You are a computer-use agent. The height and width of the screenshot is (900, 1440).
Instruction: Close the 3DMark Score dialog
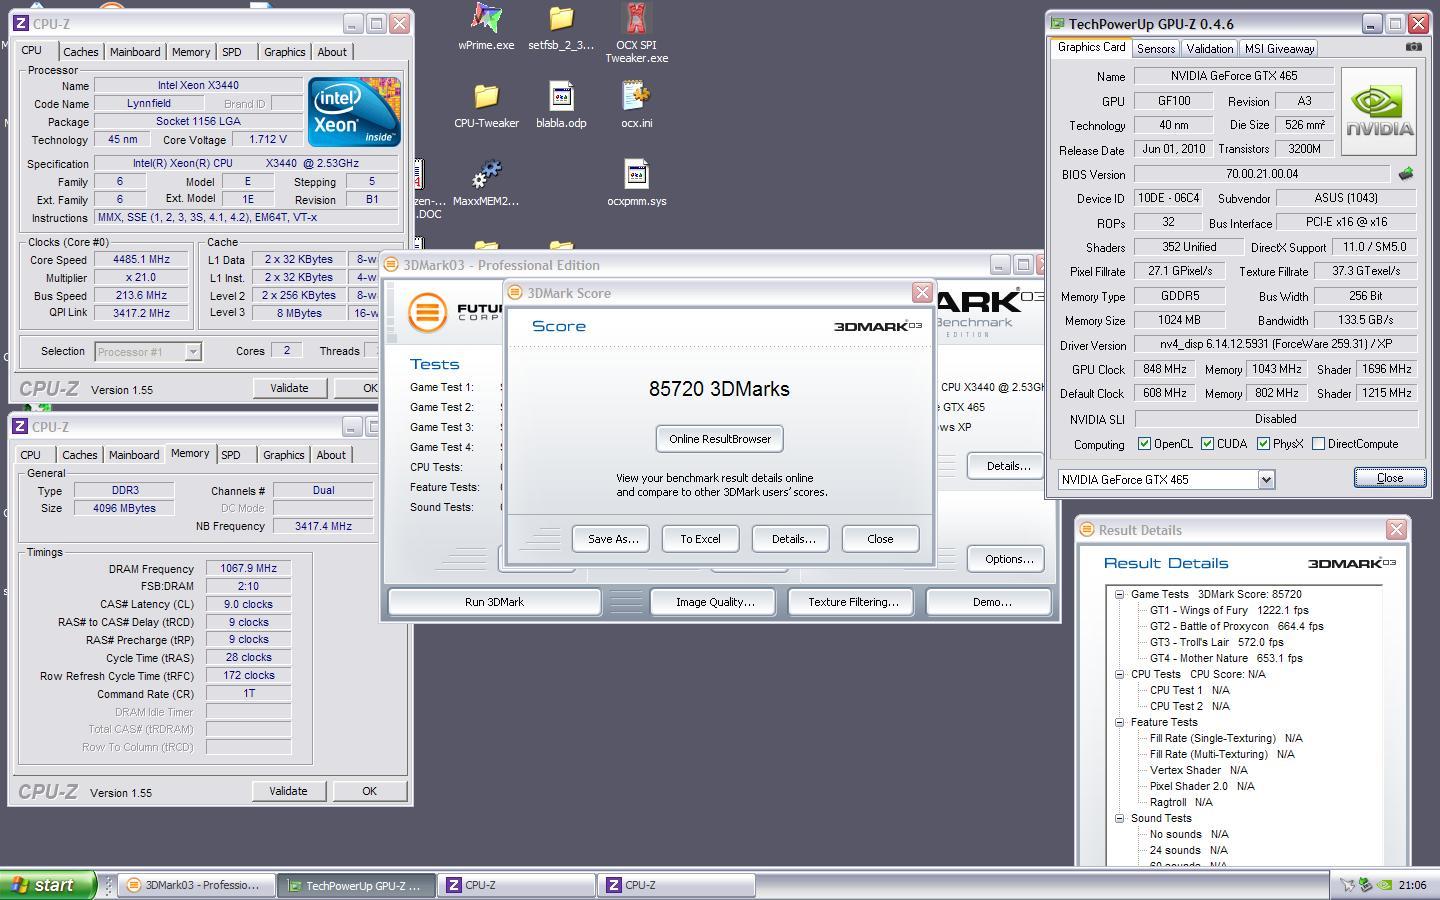click(880, 539)
